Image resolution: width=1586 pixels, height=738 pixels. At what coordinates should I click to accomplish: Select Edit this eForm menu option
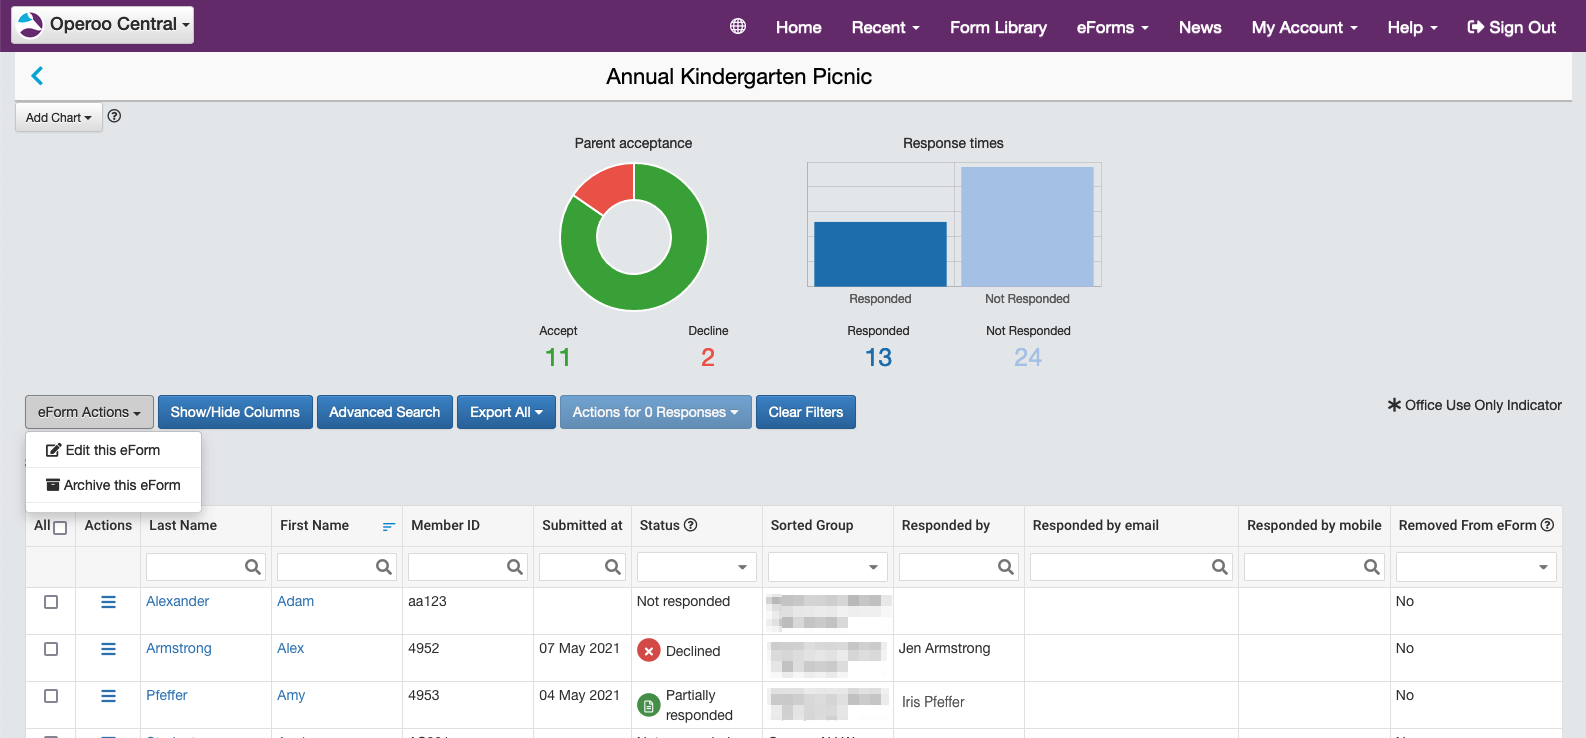[112, 450]
